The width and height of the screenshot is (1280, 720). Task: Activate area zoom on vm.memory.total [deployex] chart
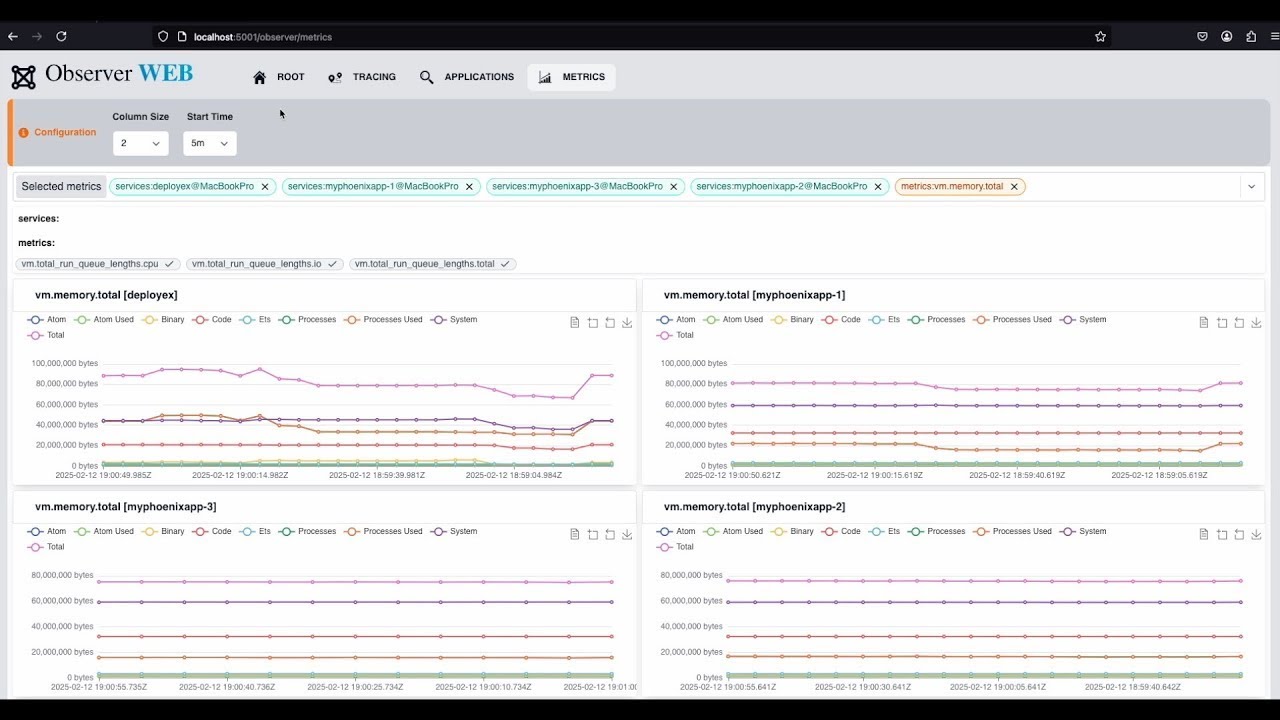593,322
